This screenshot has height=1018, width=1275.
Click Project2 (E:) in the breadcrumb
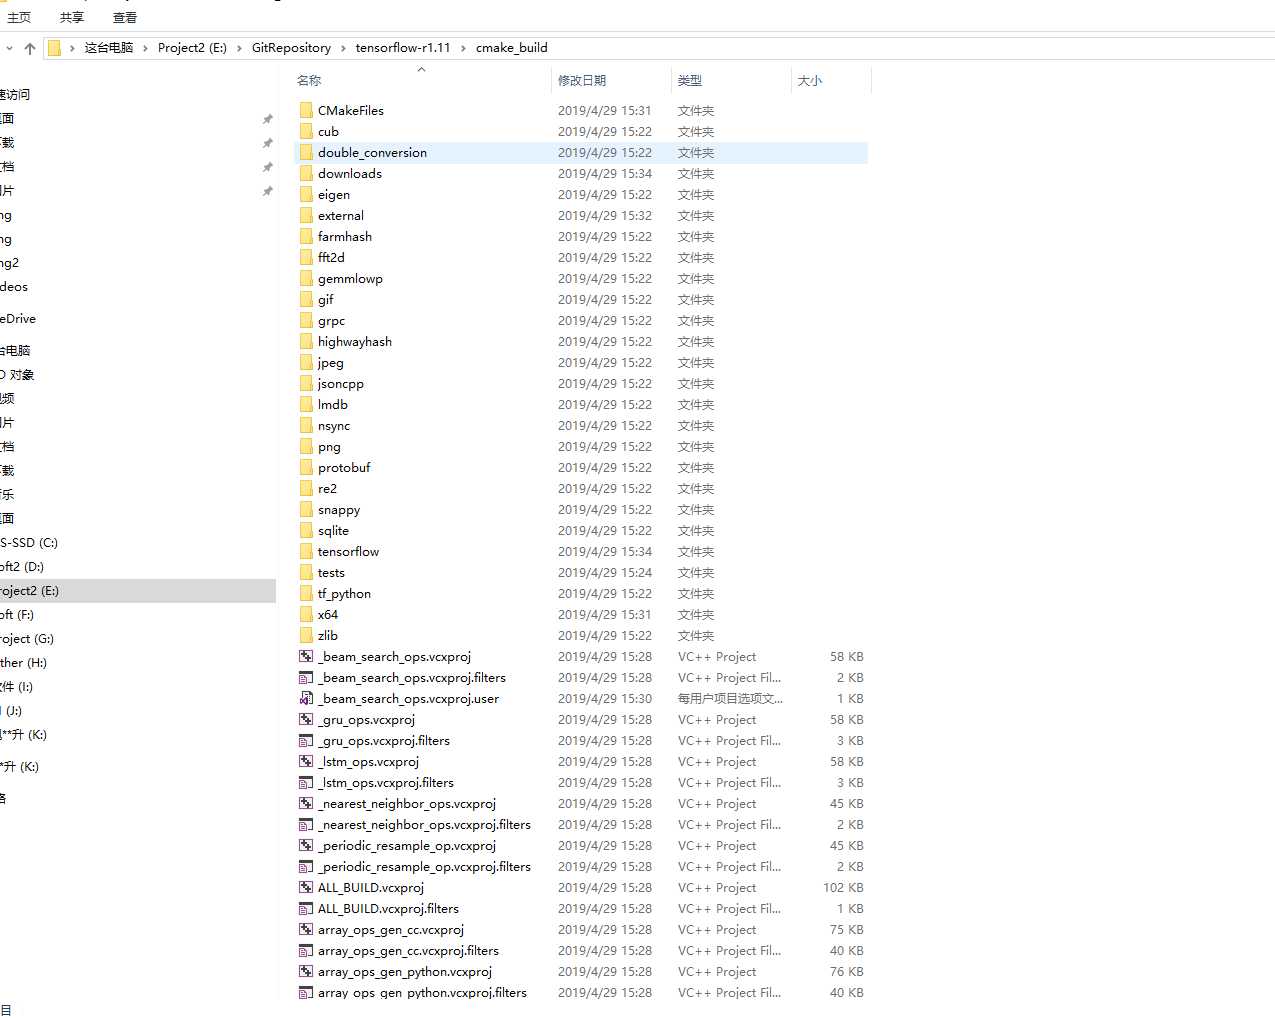[x=192, y=48]
